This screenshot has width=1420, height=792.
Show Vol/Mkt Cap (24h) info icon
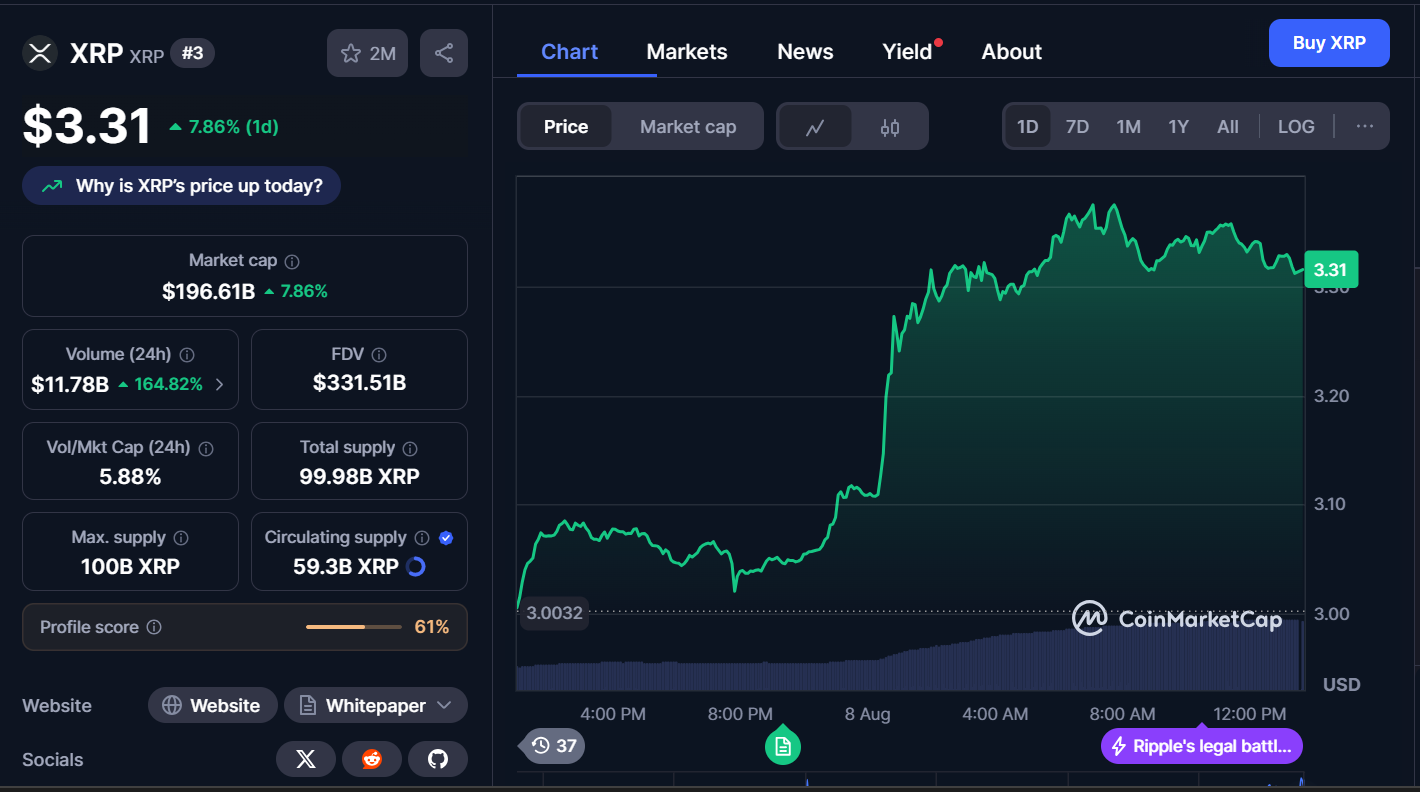[206, 448]
